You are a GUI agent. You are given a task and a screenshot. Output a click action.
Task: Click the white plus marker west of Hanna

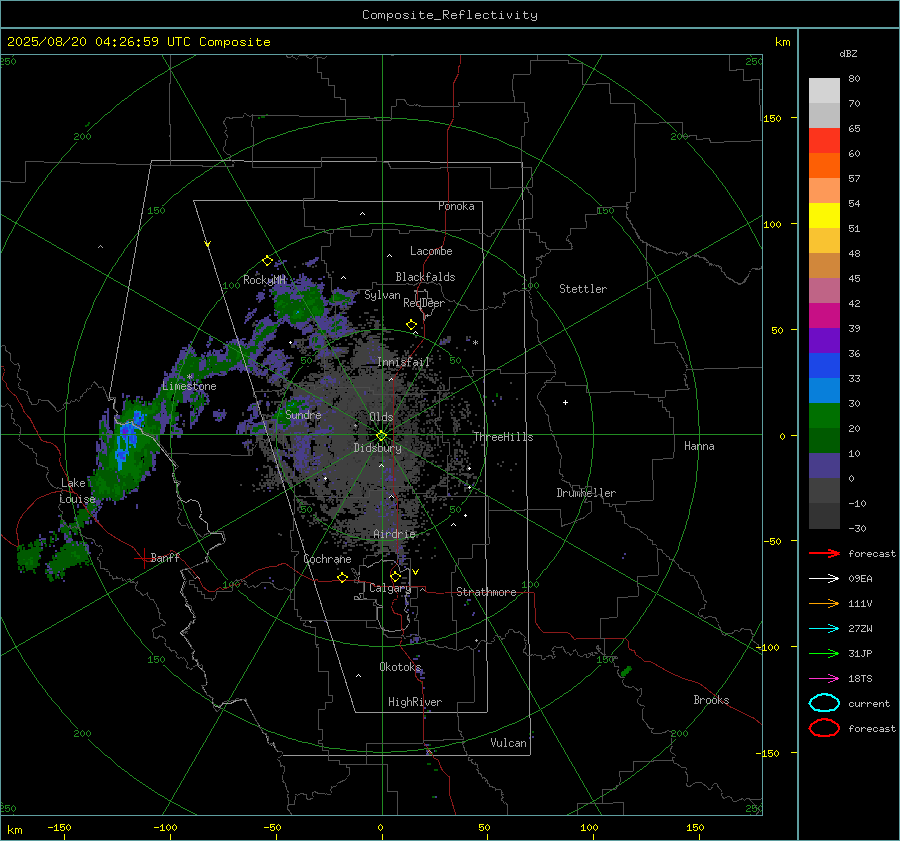[565, 402]
